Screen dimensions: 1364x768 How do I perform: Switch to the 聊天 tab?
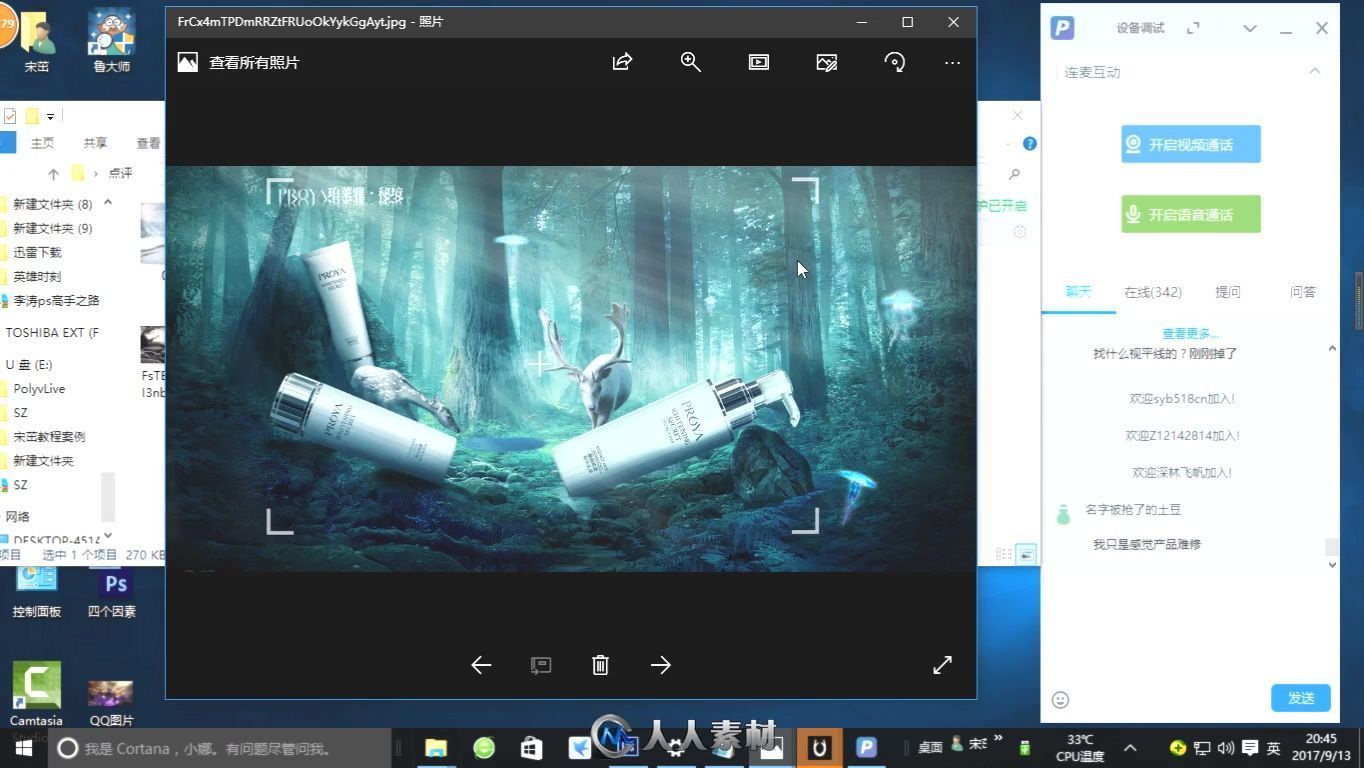1078,292
